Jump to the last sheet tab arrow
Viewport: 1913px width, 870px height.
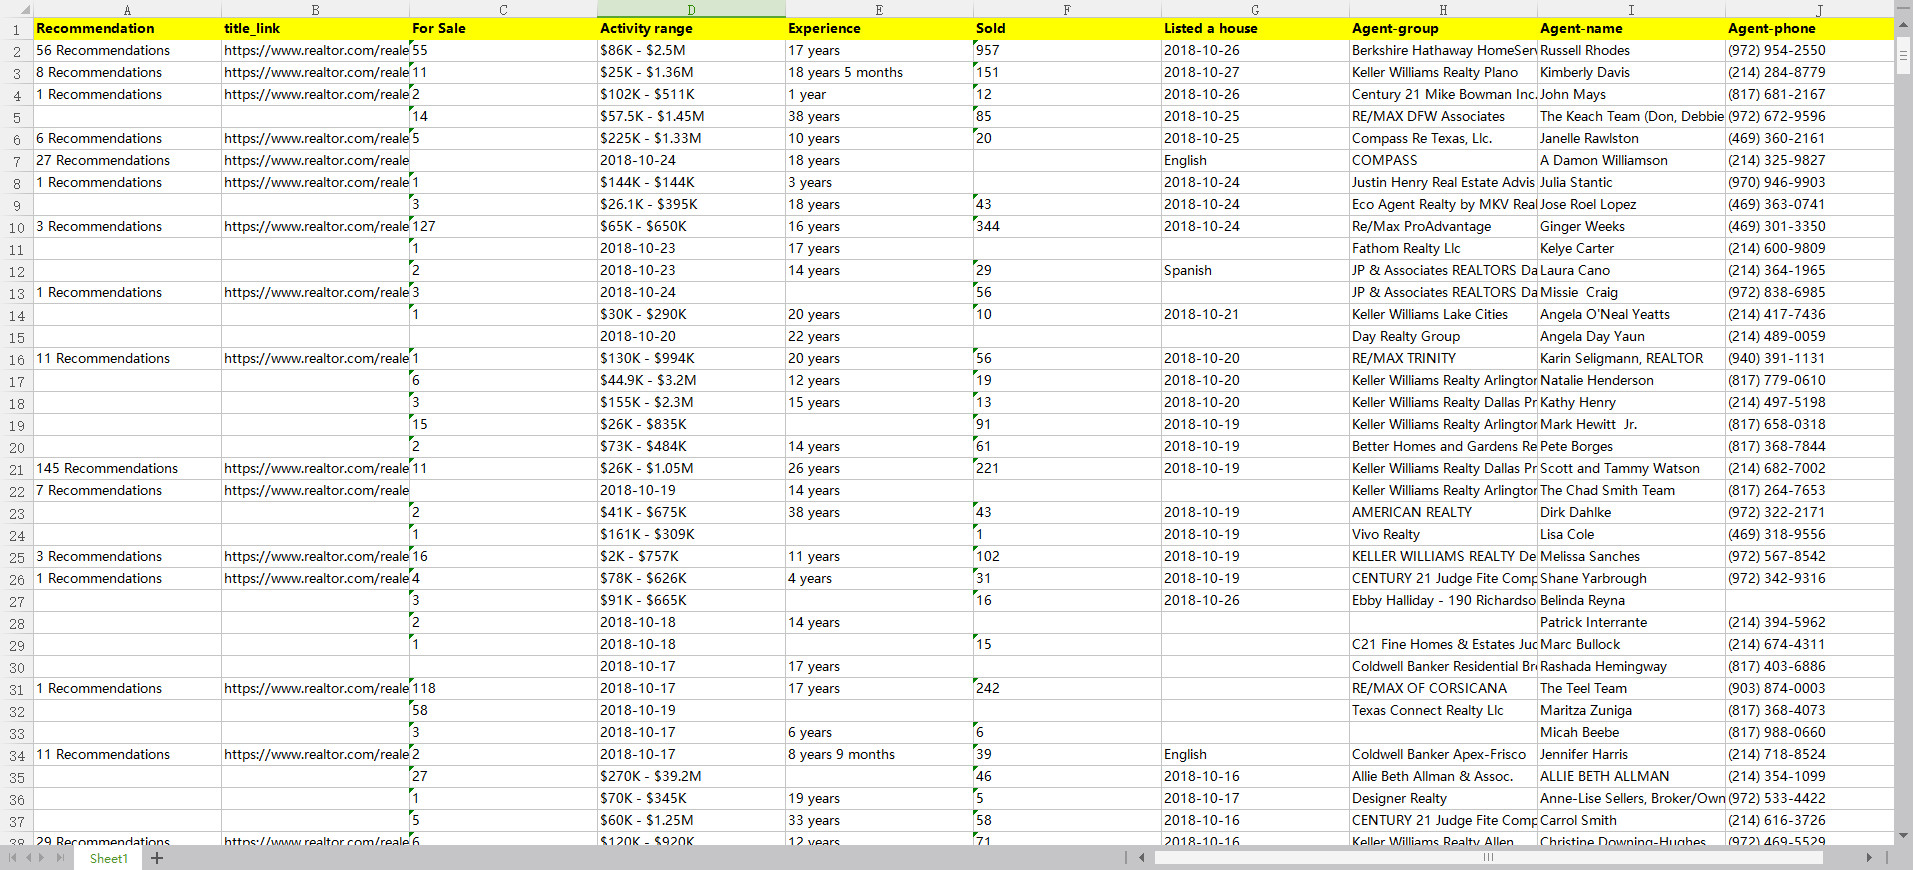(60, 858)
